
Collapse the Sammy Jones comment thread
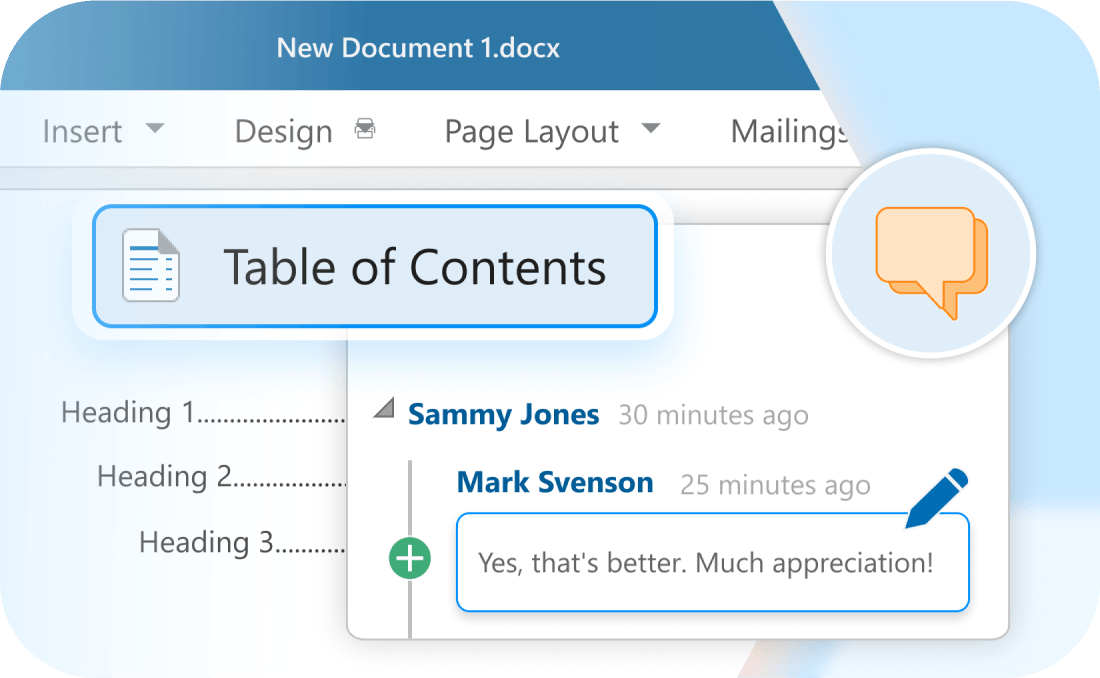click(383, 410)
